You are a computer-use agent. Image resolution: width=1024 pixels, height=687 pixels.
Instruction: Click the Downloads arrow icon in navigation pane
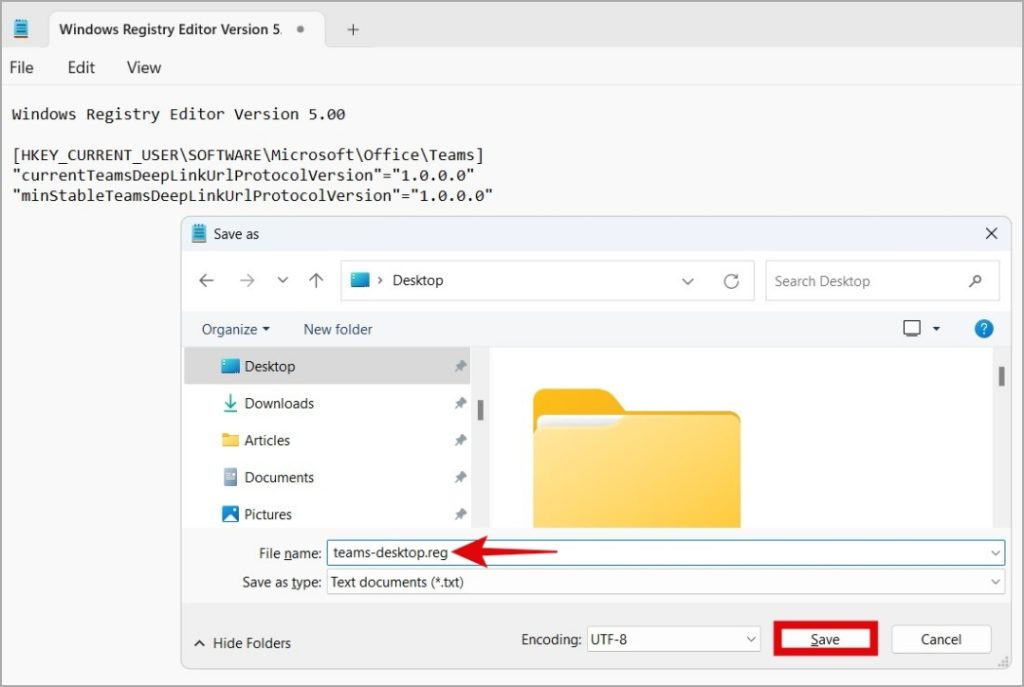[x=230, y=403]
